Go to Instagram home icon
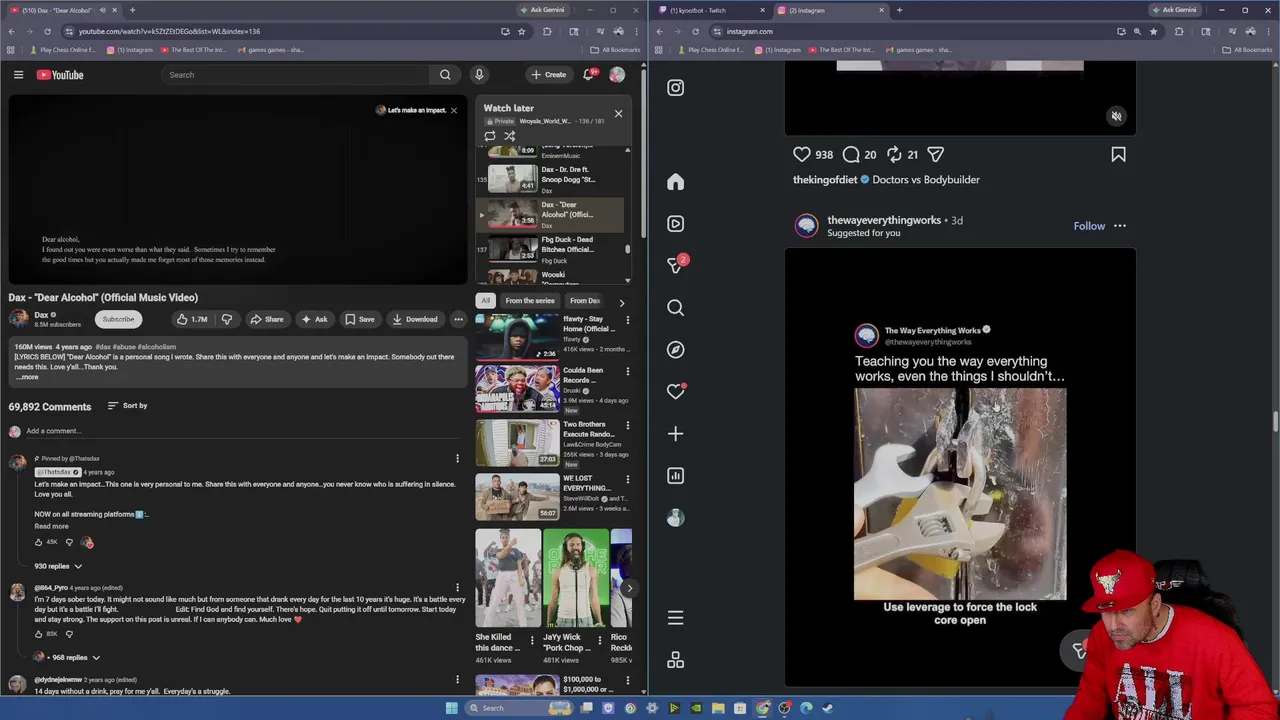This screenshot has width=1280, height=720. (x=676, y=182)
